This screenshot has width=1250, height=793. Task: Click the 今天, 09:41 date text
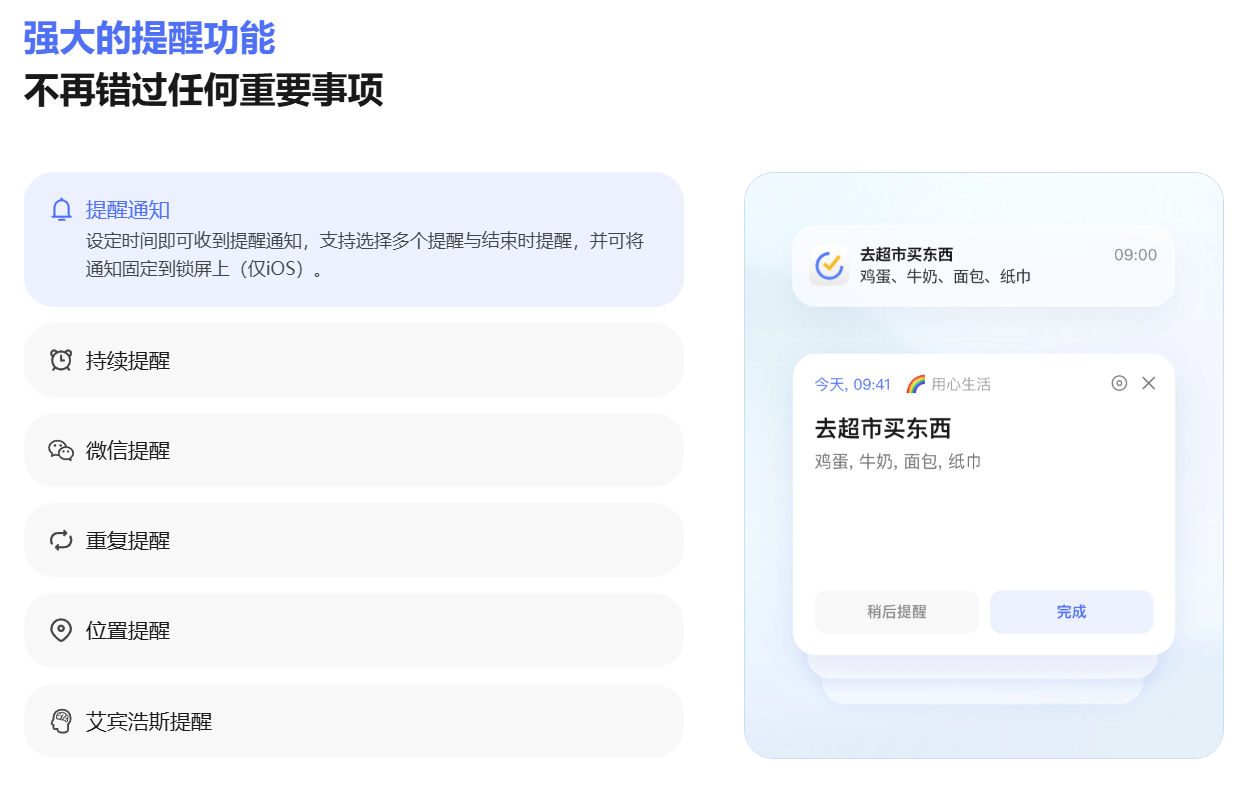click(852, 384)
